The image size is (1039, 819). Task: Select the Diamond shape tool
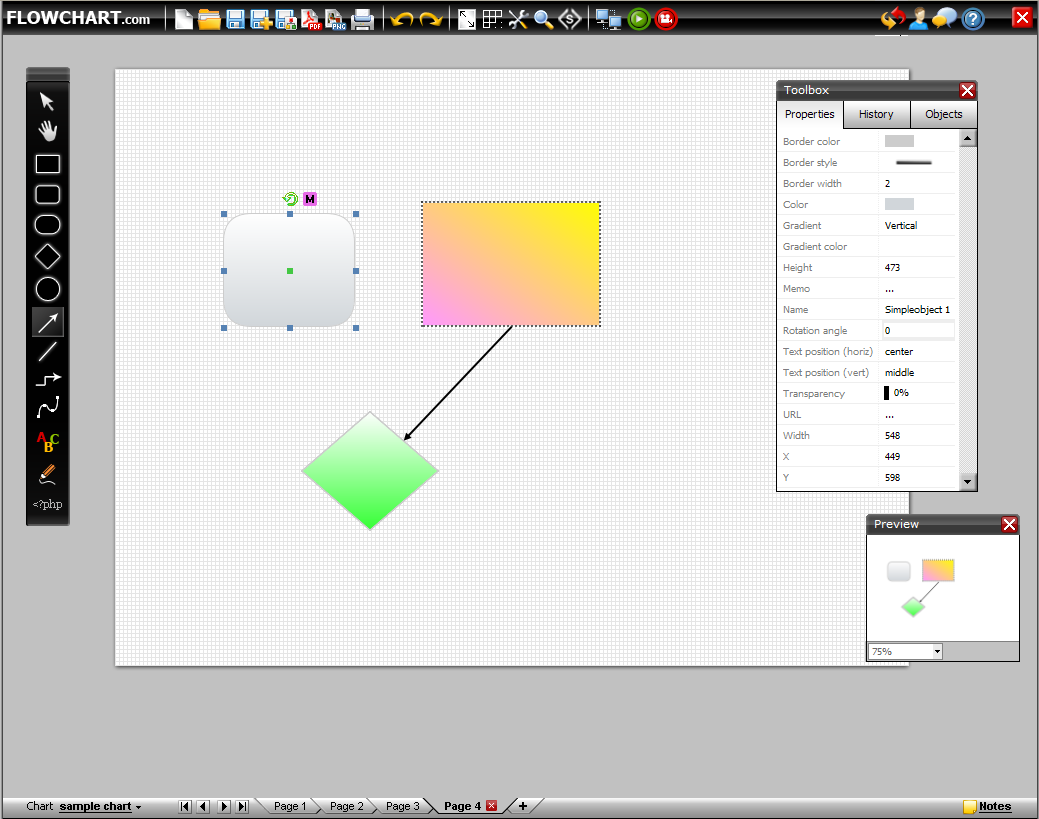pyautogui.click(x=47, y=257)
